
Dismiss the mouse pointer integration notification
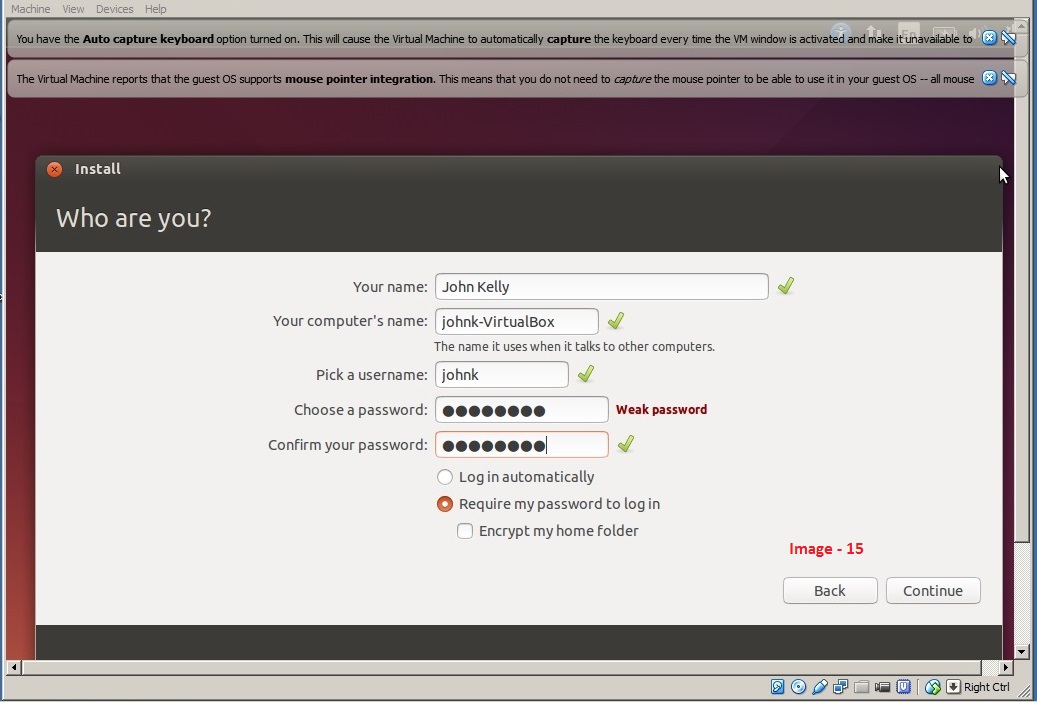click(x=989, y=78)
